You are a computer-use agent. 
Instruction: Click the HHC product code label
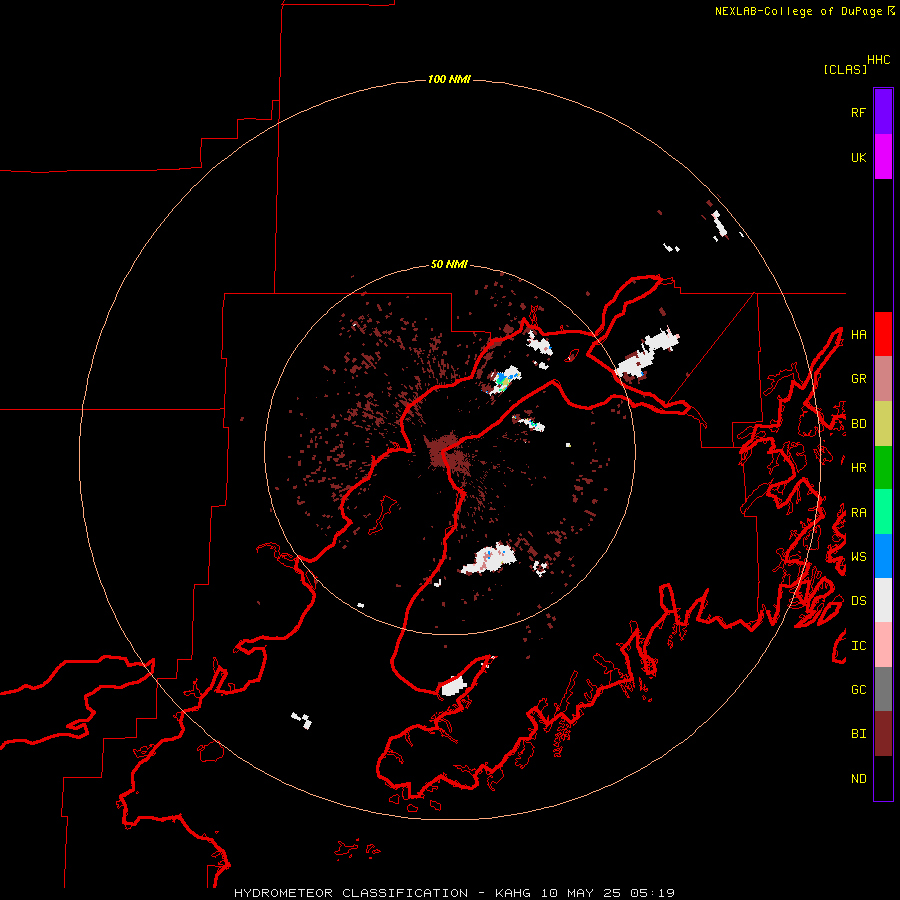coord(879,60)
